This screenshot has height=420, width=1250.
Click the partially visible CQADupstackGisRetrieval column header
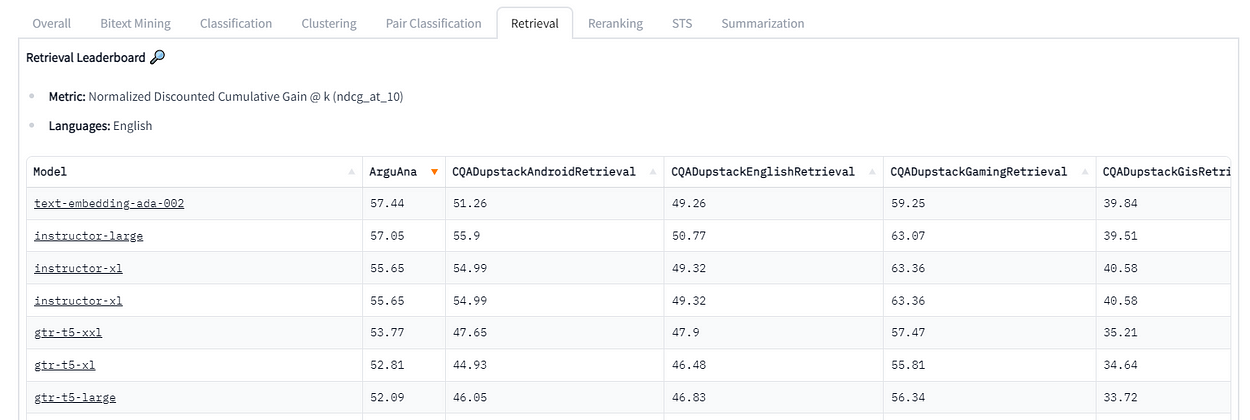pos(1165,172)
